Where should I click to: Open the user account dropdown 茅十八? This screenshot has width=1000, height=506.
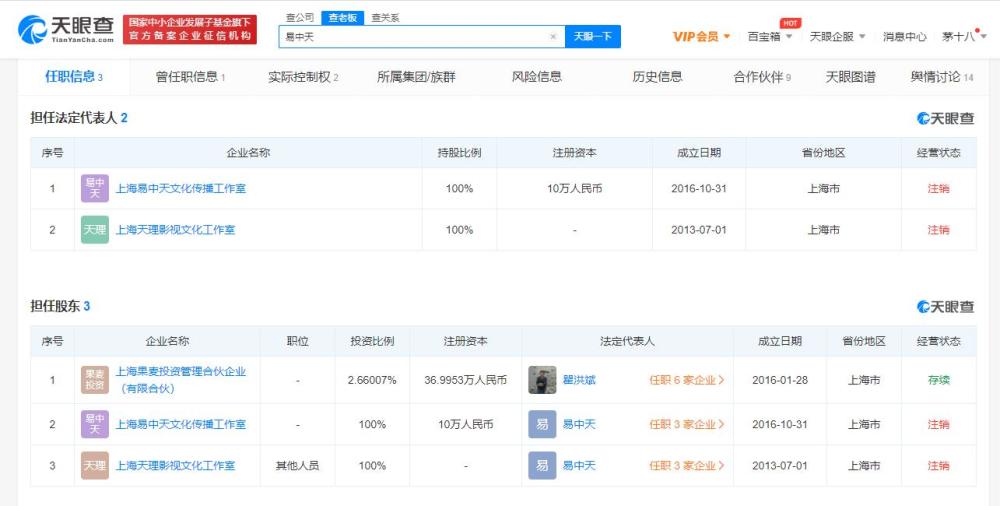[x=964, y=37]
